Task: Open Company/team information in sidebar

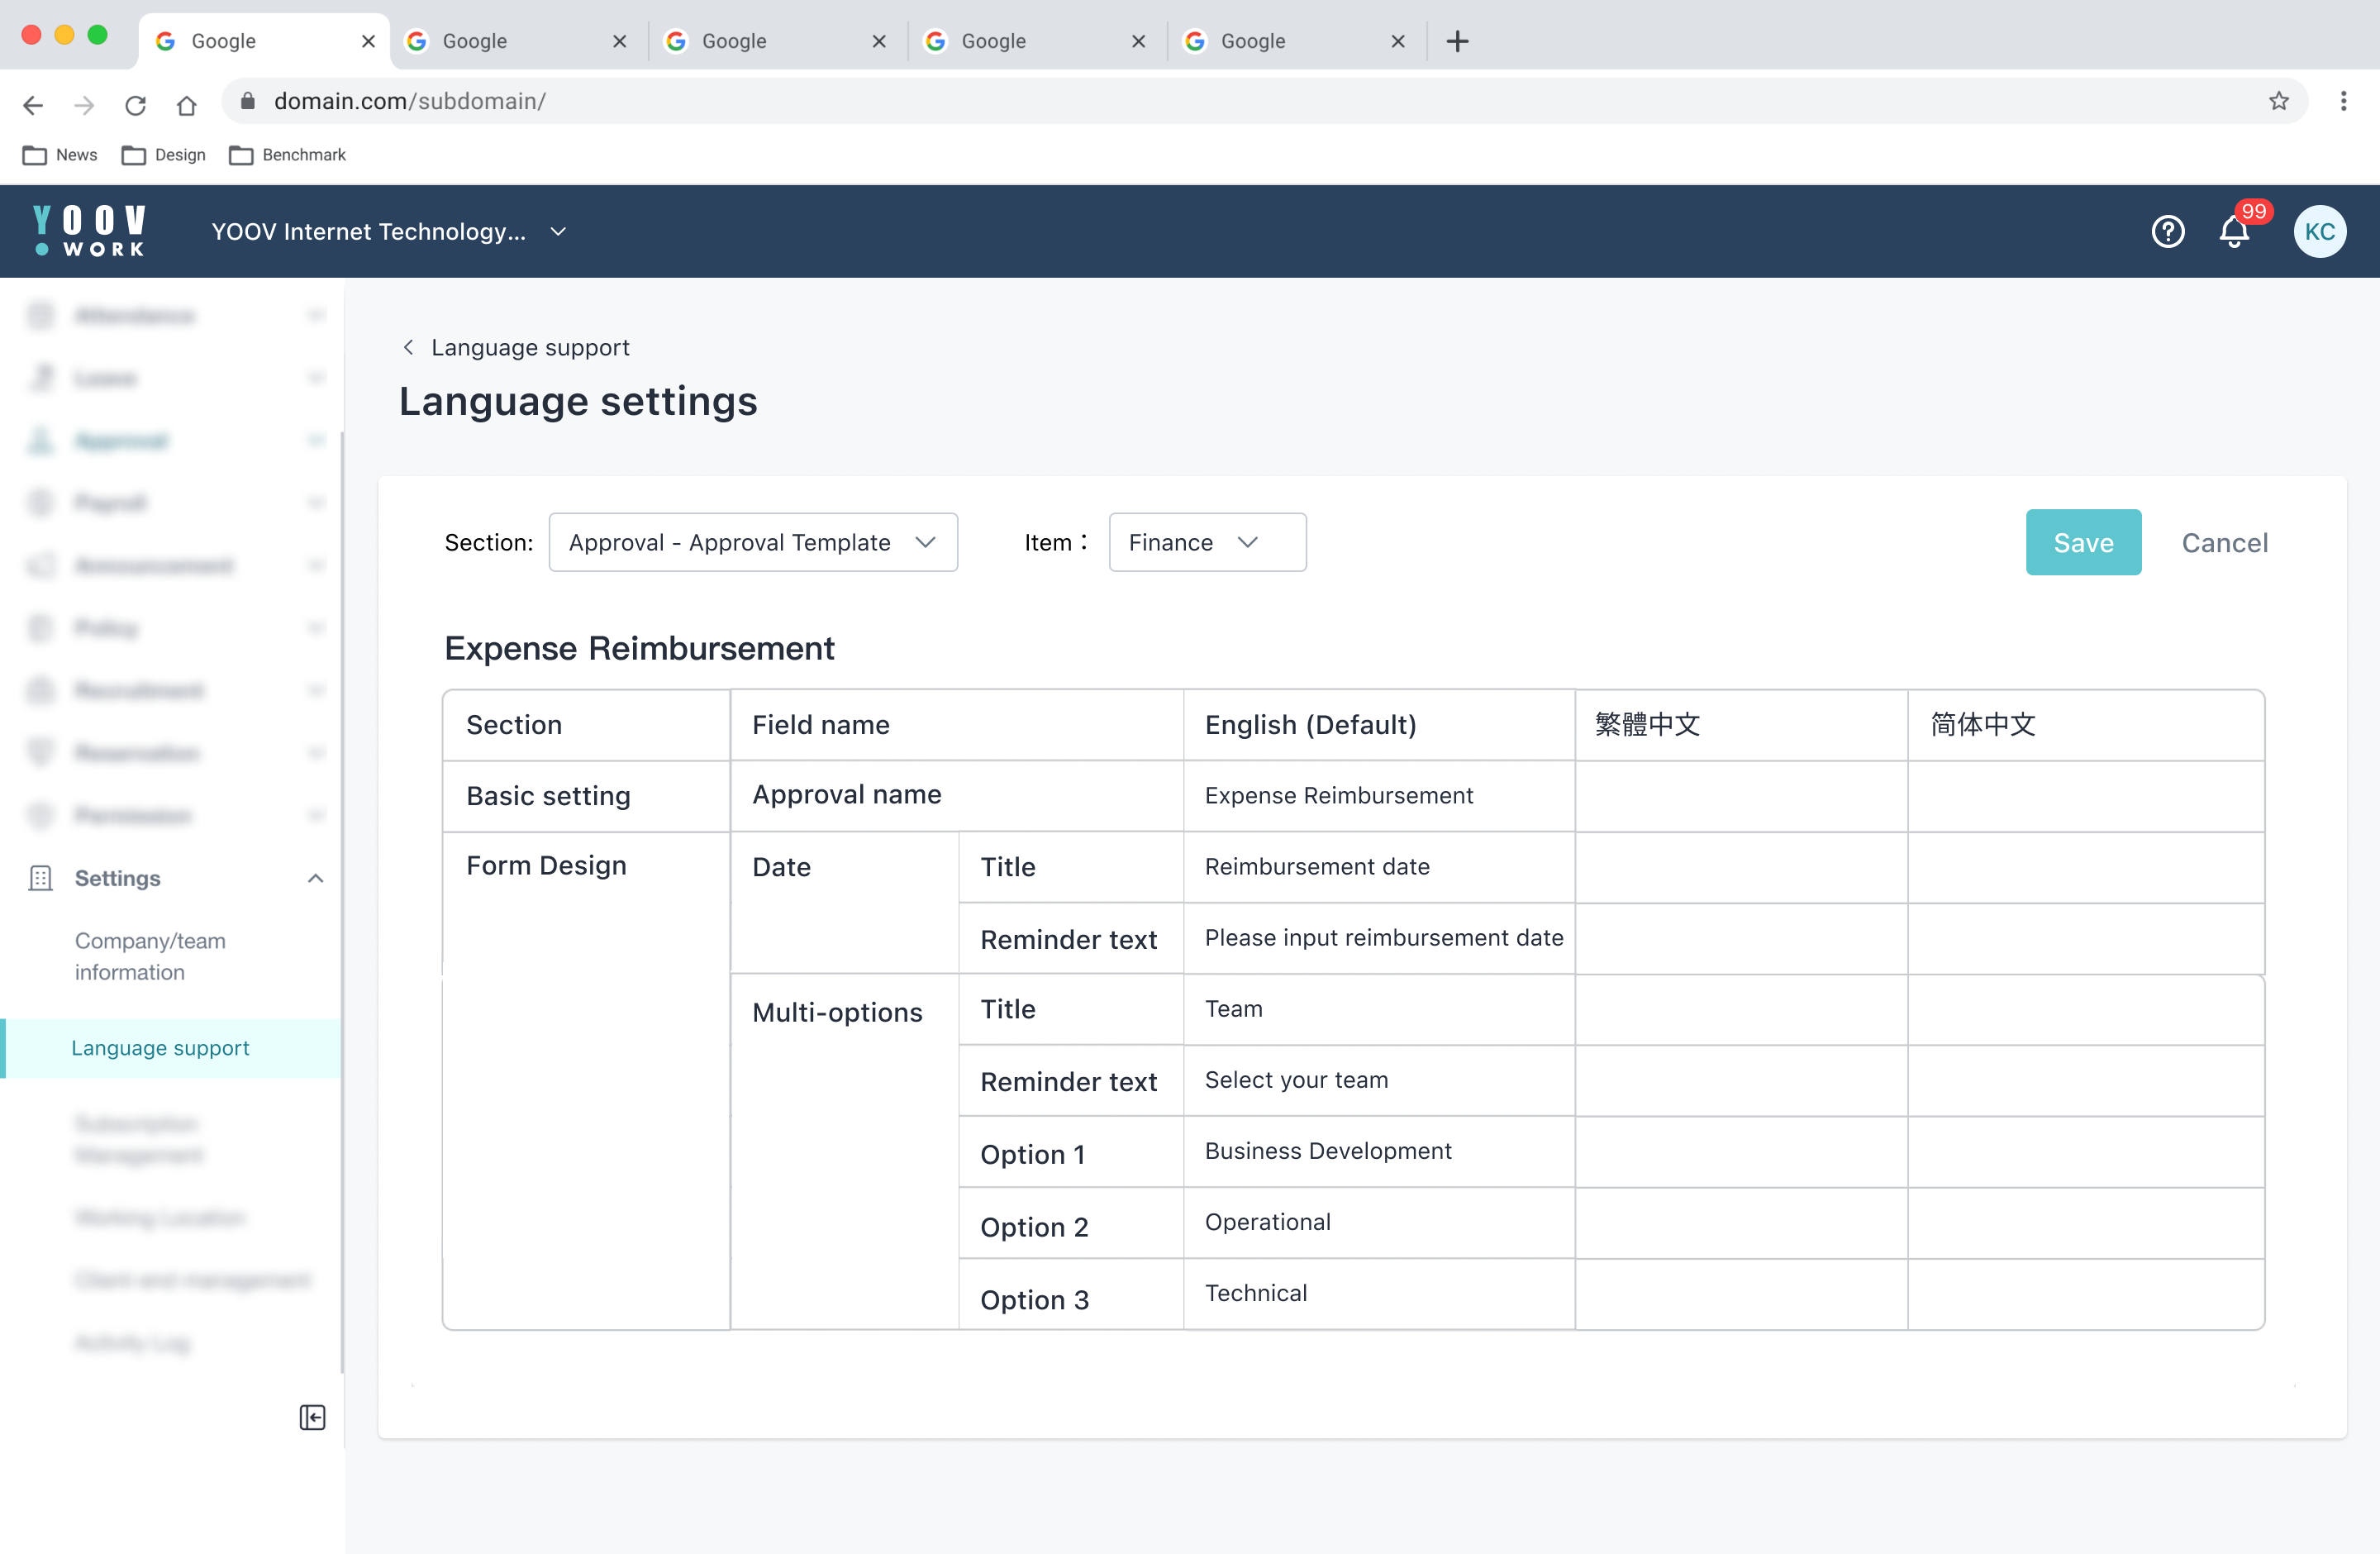Action: point(150,956)
